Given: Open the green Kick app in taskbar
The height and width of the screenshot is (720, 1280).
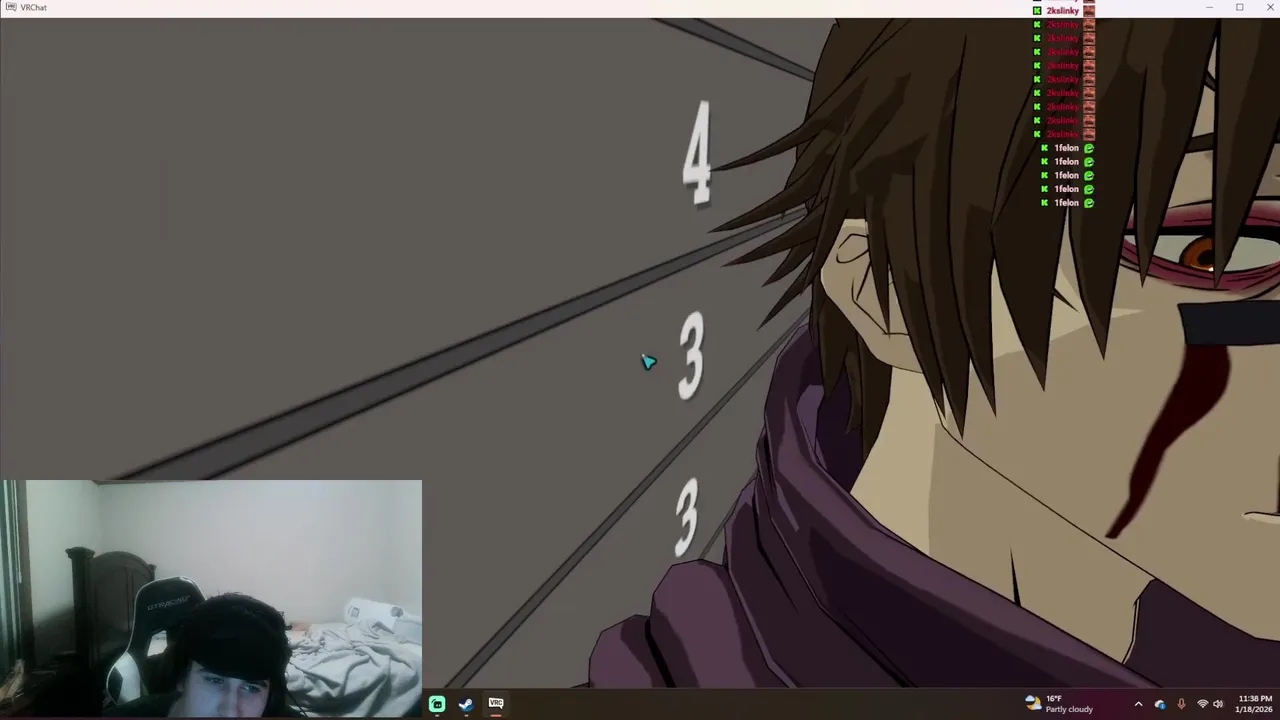Looking at the screenshot, I should coord(437,704).
